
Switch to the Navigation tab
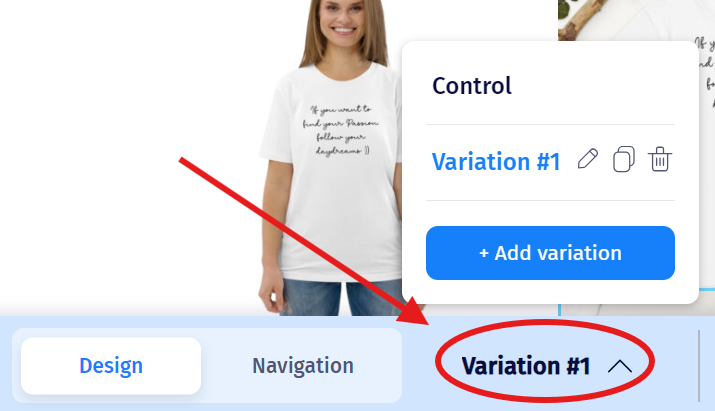click(x=303, y=366)
